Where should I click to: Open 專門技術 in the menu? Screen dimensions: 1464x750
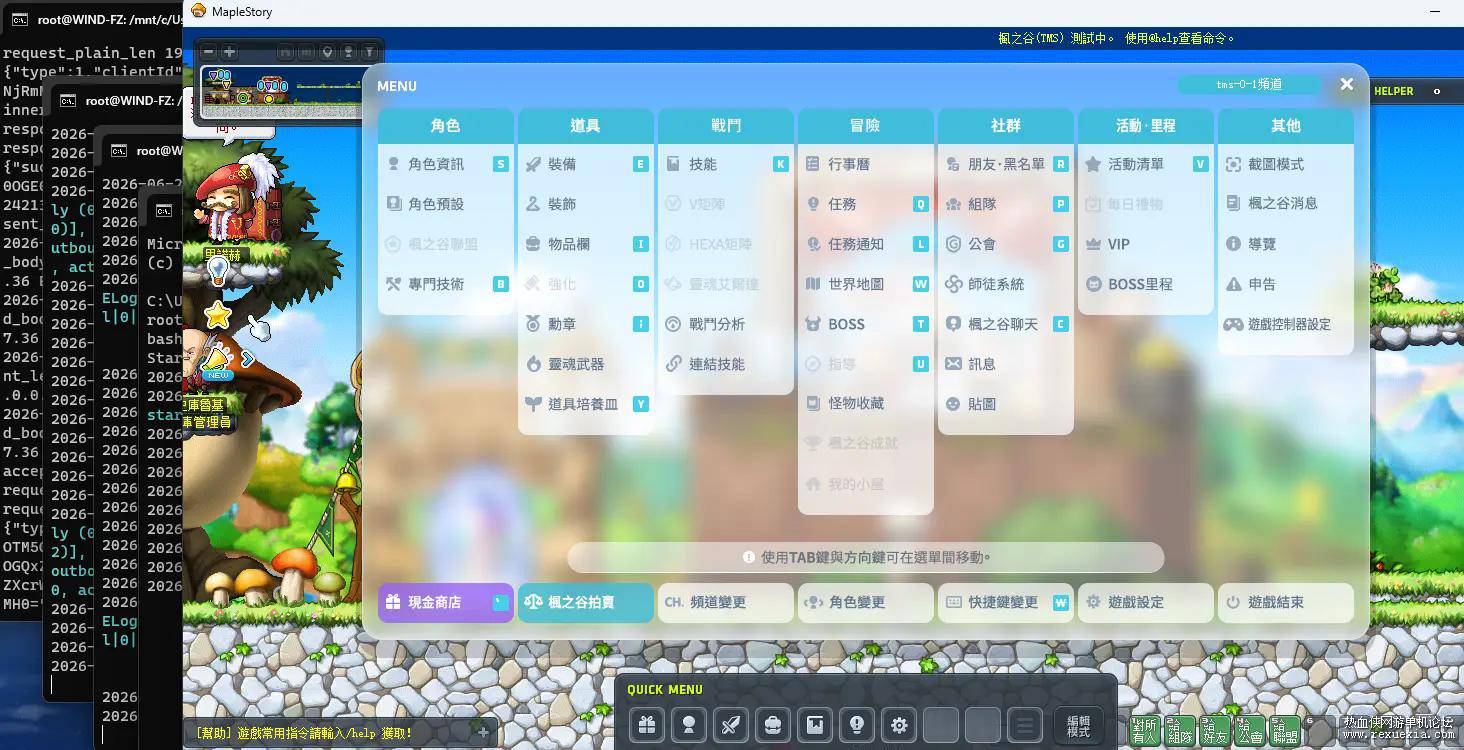(446, 284)
